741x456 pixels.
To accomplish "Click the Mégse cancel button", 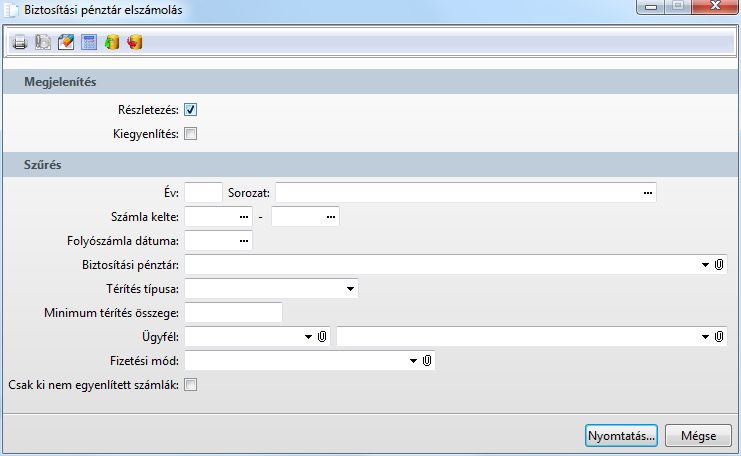I will coord(698,436).
